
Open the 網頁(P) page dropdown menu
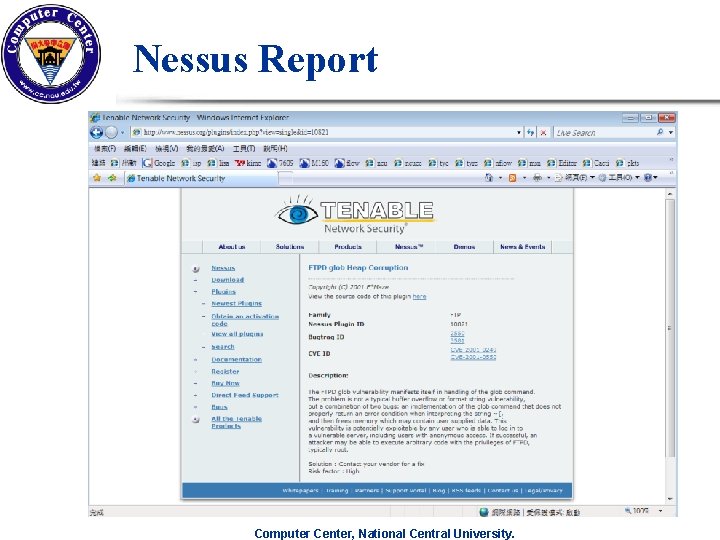(574, 178)
